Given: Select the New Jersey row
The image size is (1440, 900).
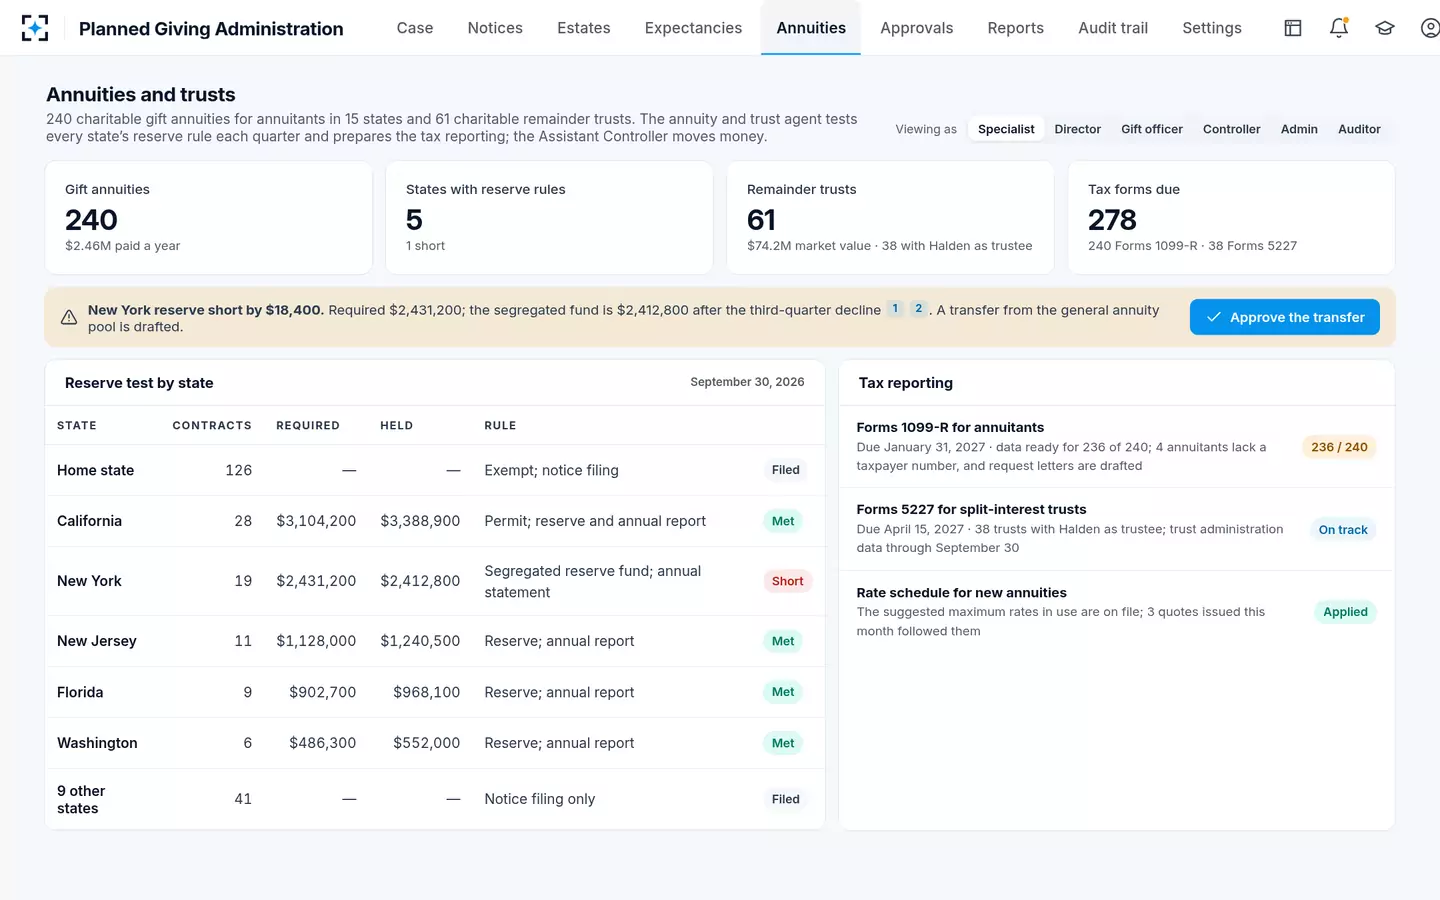Looking at the screenshot, I should tap(435, 641).
